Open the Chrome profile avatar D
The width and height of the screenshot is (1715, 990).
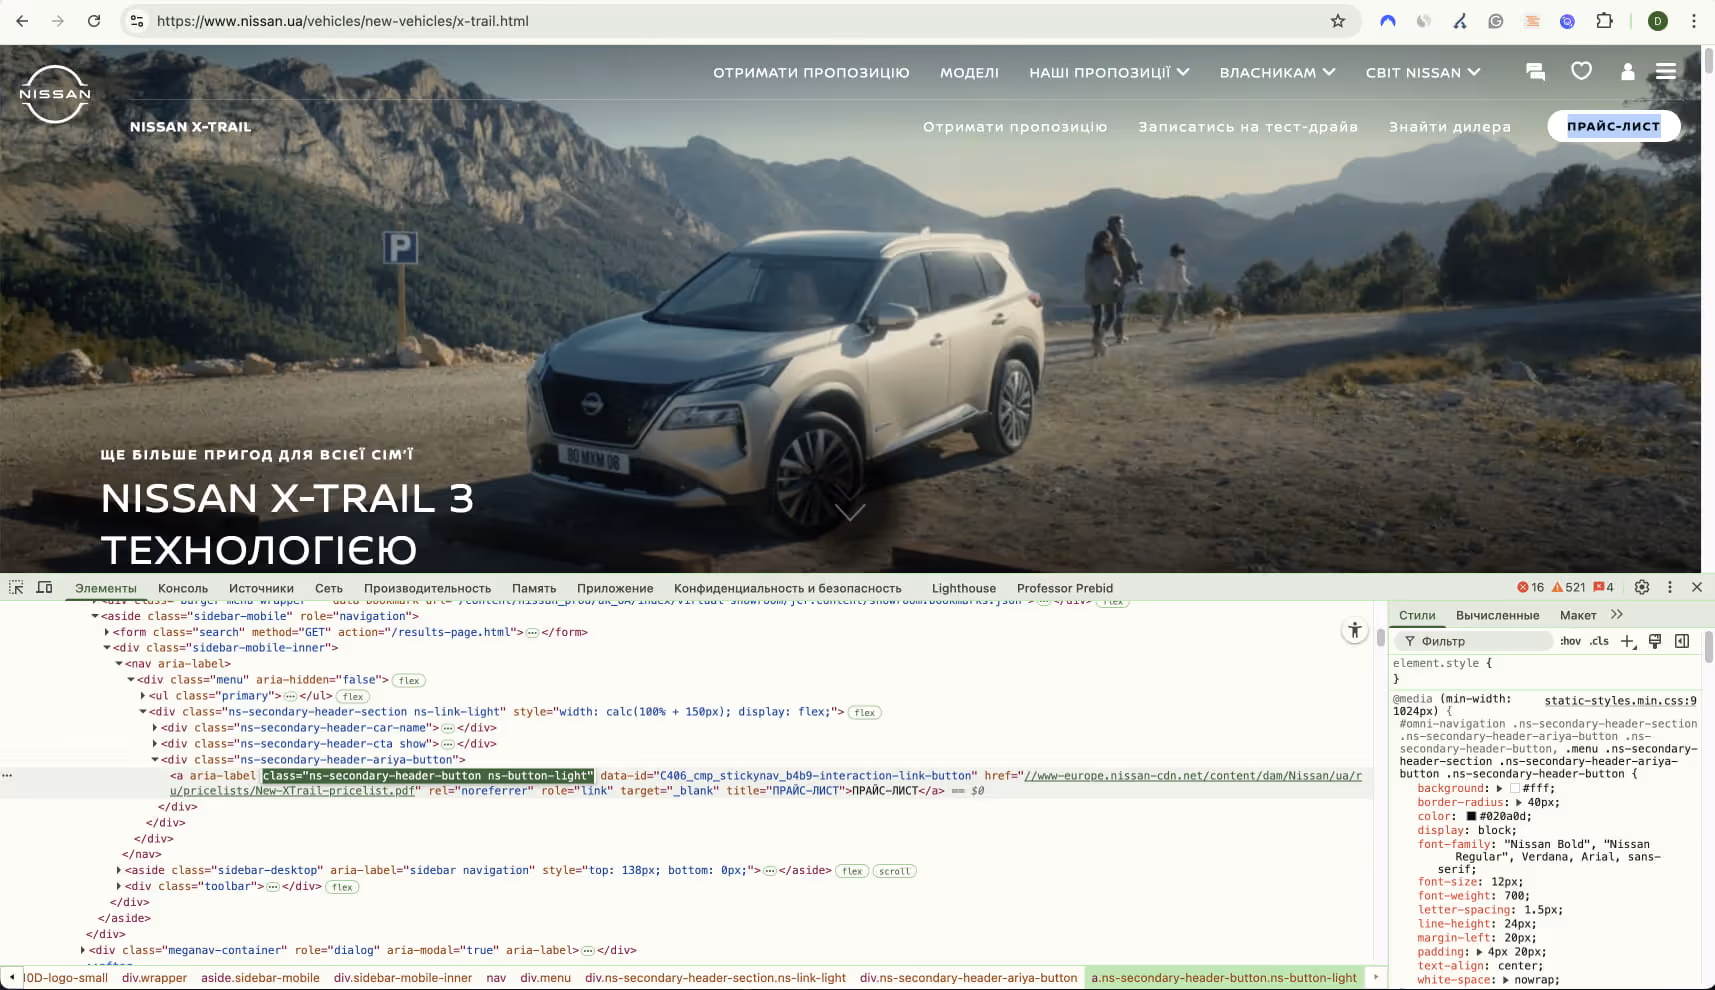pos(1657,20)
